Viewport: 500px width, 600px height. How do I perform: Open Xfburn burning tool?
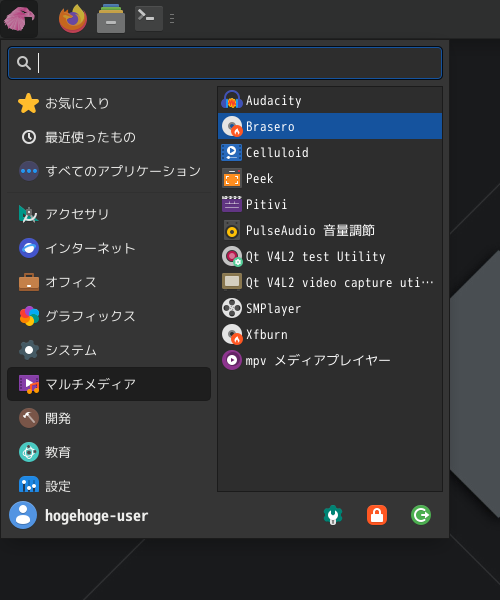(x=330, y=334)
